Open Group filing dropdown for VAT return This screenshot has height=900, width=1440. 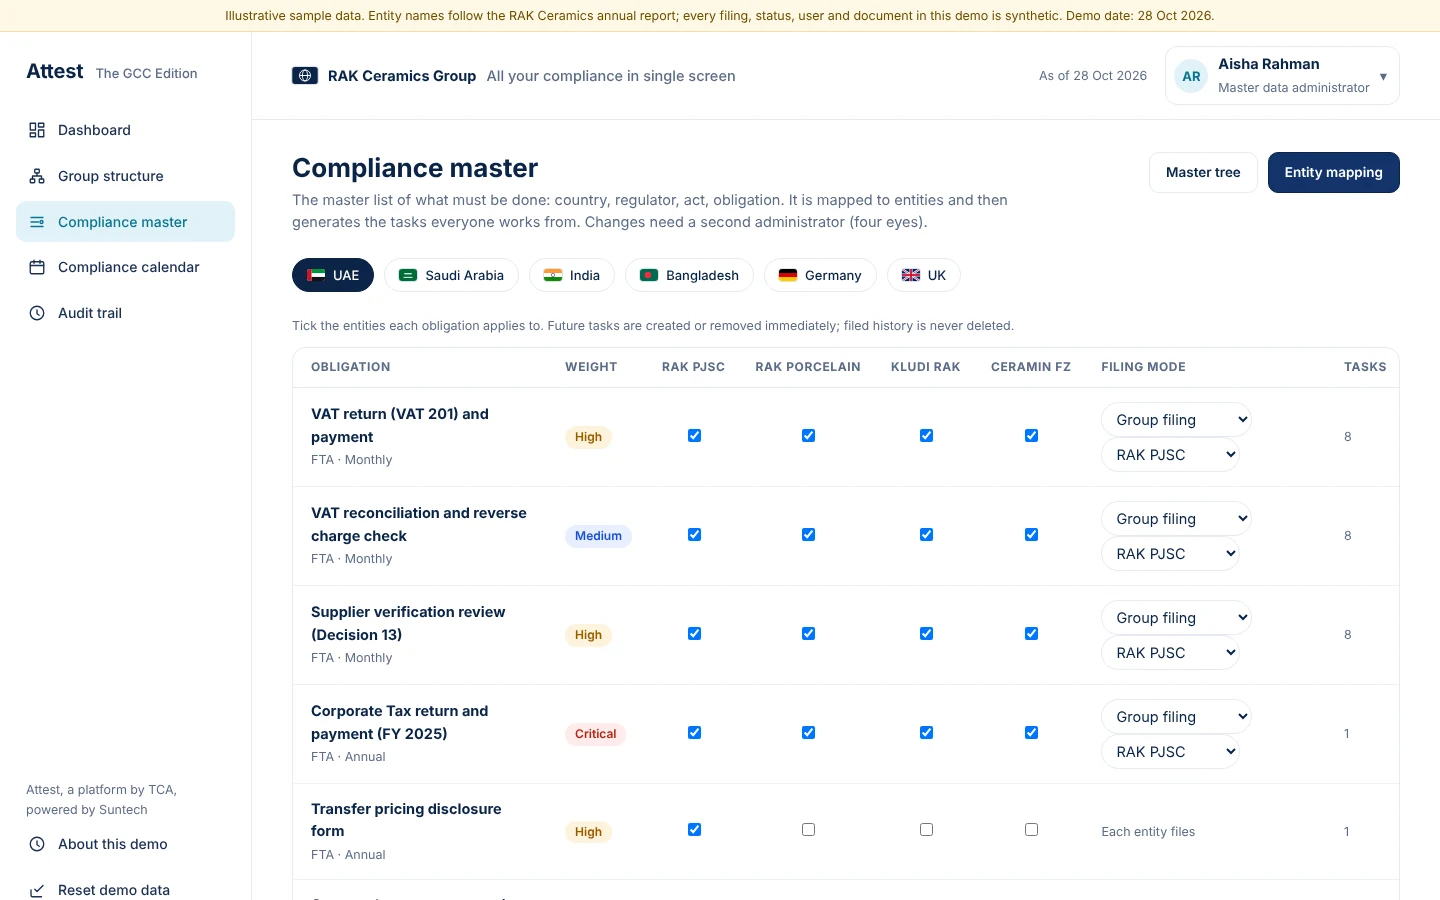(x=1176, y=420)
